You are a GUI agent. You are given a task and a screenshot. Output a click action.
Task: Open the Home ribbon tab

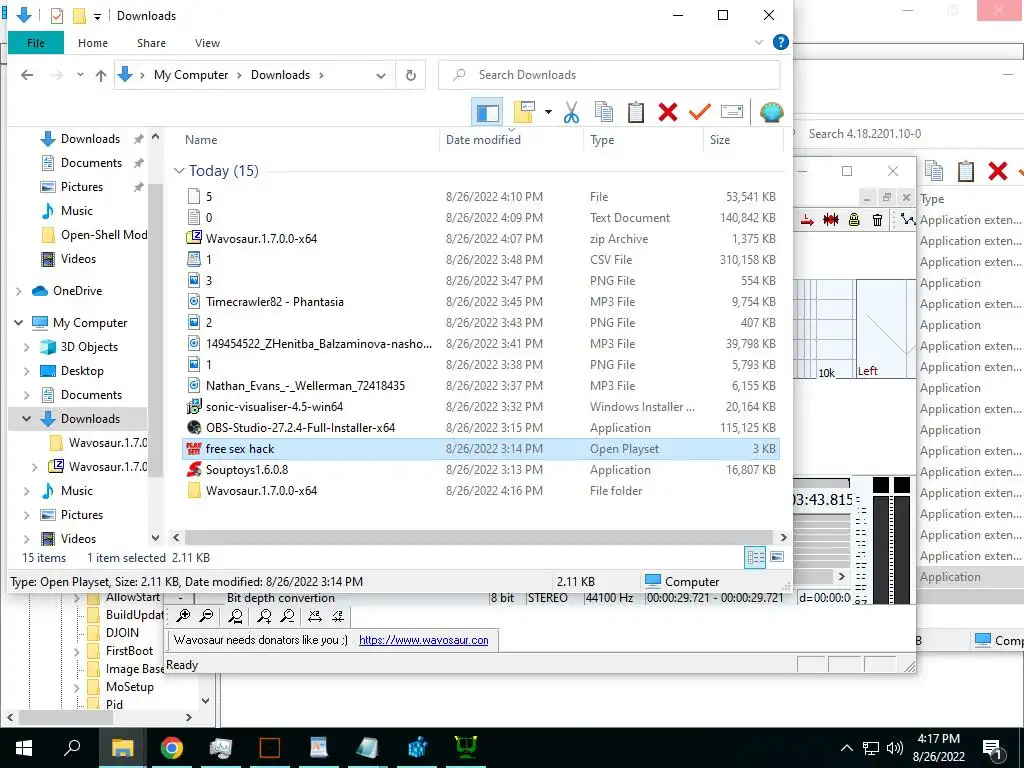(x=93, y=43)
